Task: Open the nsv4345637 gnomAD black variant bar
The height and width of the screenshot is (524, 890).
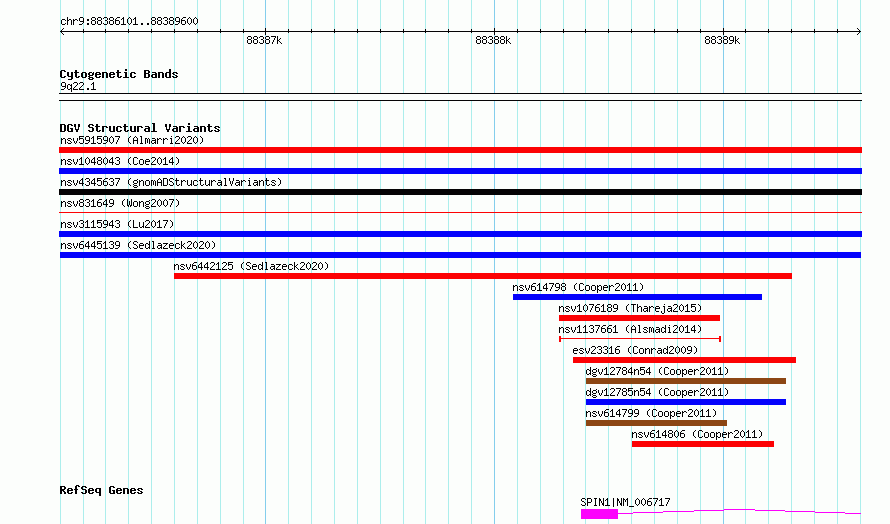Action: pos(460,192)
